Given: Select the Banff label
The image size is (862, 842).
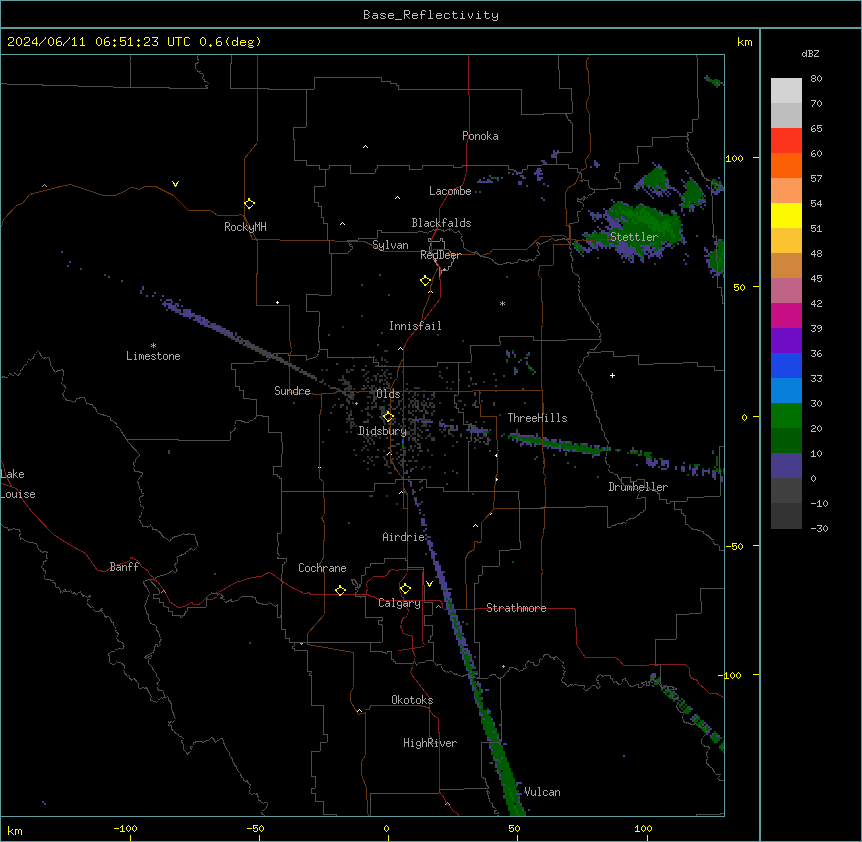Looking at the screenshot, I should click(x=124, y=567).
